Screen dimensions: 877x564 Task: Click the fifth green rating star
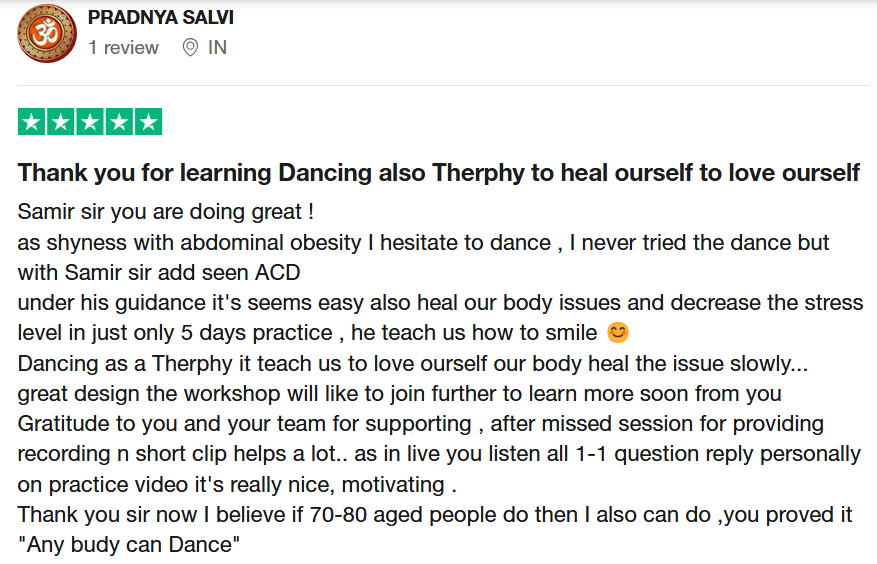tap(147, 122)
